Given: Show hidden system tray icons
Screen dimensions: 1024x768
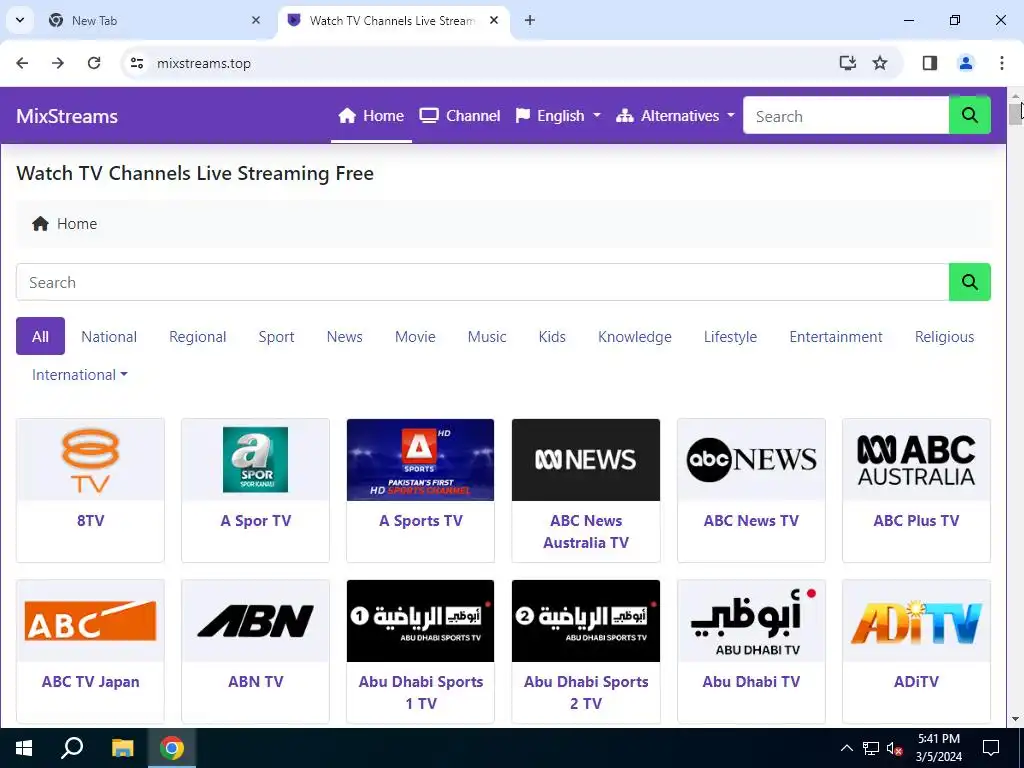Looking at the screenshot, I should coord(846,748).
